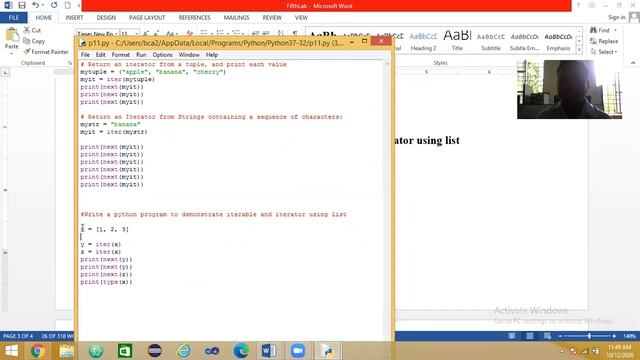
Task: Click the 'print(type(x))' code line
Action: [x=106, y=282]
